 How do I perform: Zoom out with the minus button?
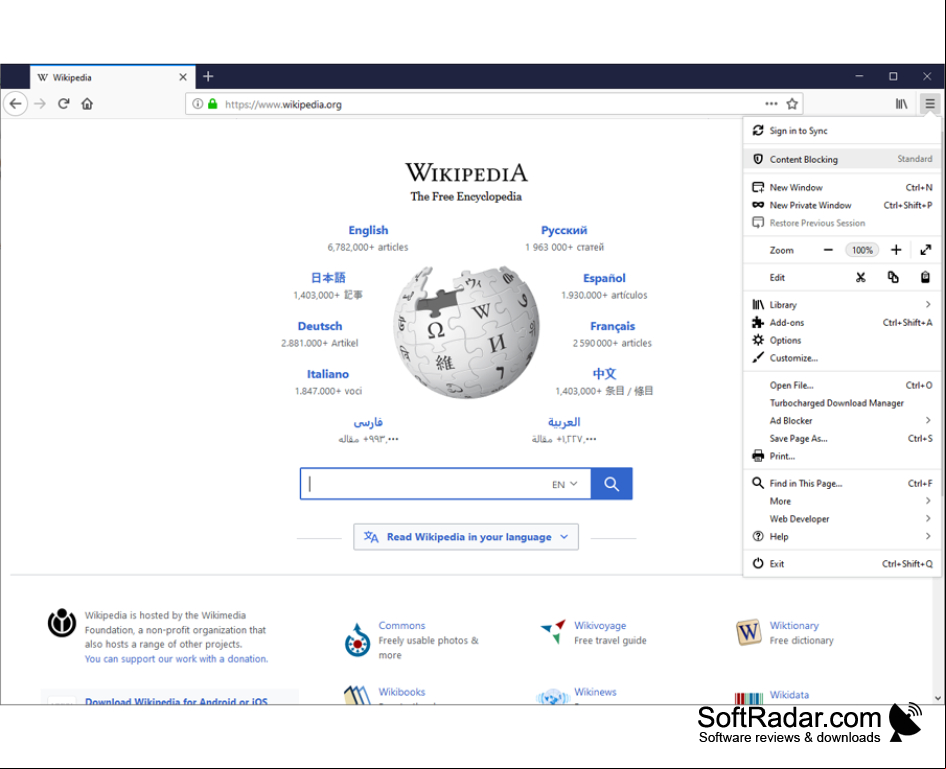pos(828,250)
